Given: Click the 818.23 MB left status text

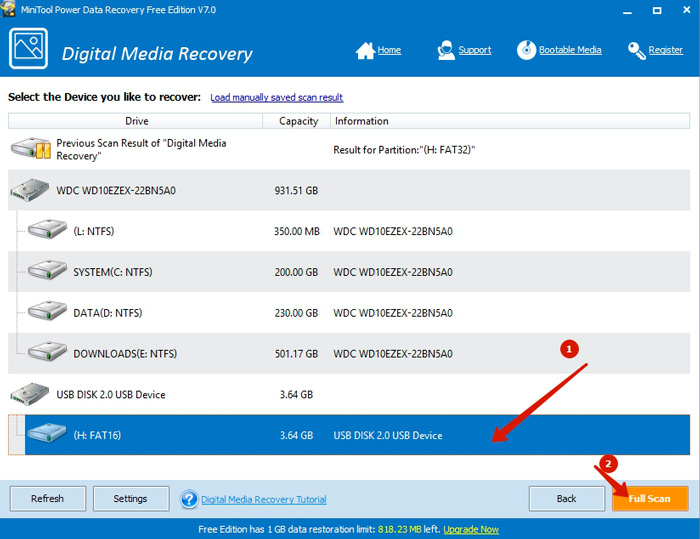Looking at the screenshot, I should (409, 530).
